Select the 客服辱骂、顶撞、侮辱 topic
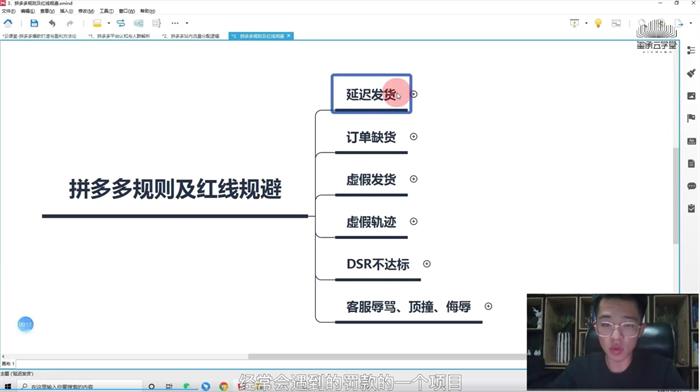700x392 pixels. click(x=408, y=307)
